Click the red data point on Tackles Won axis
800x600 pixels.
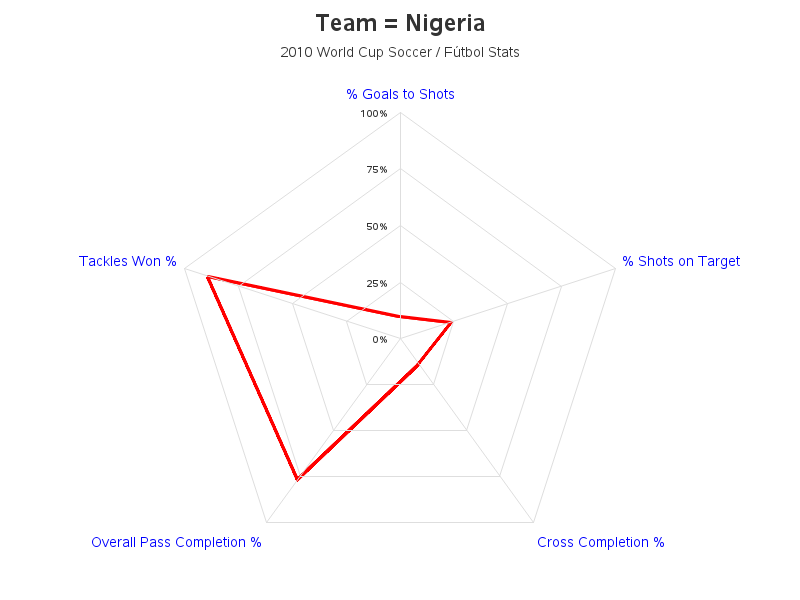pos(208,277)
